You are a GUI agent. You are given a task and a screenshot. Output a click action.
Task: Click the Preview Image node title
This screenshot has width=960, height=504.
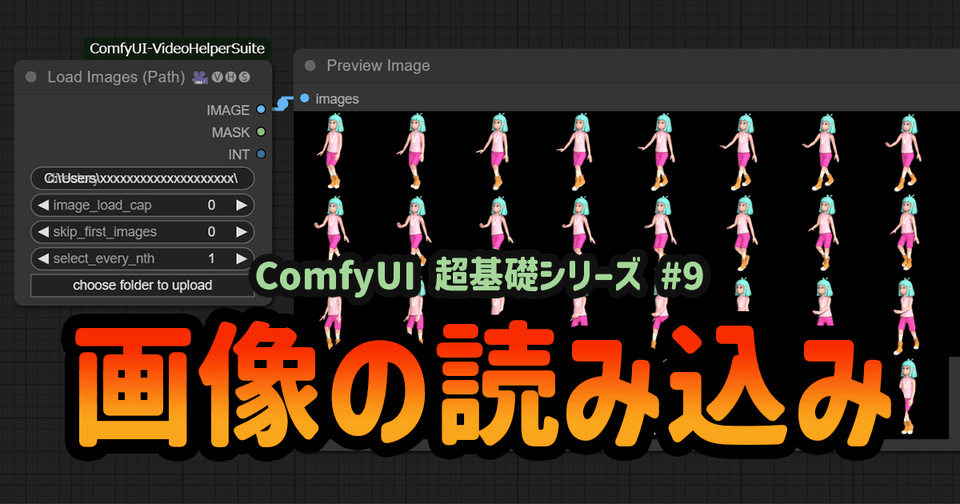[x=378, y=66]
